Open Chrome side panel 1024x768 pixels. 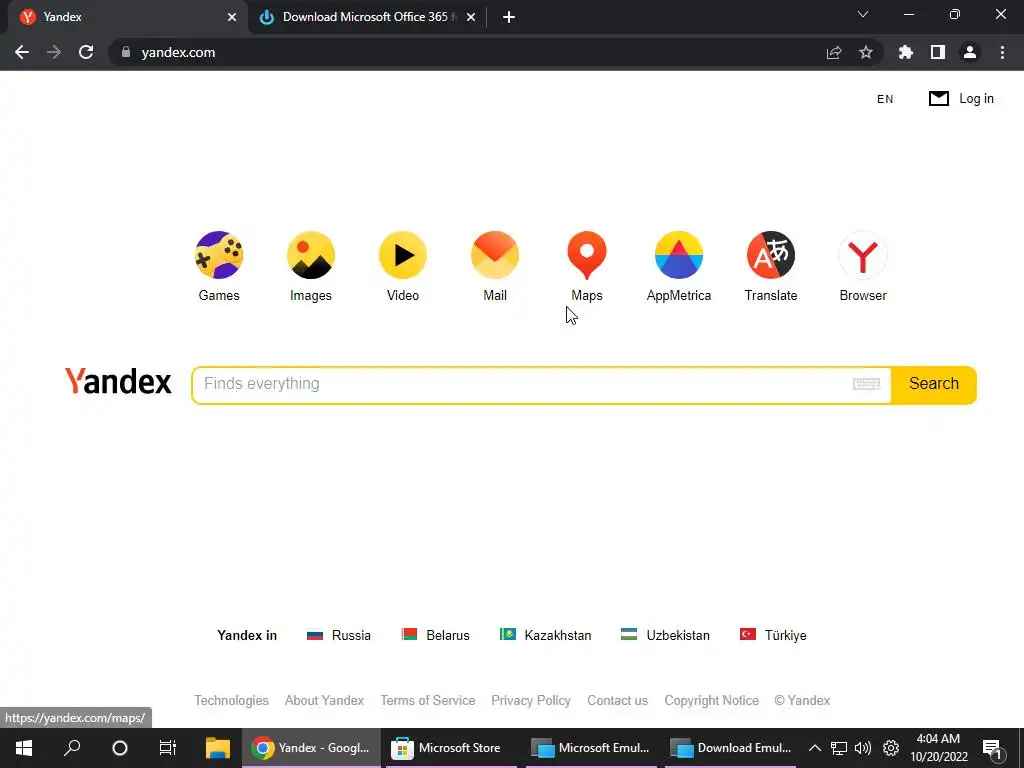coord(938,52)
